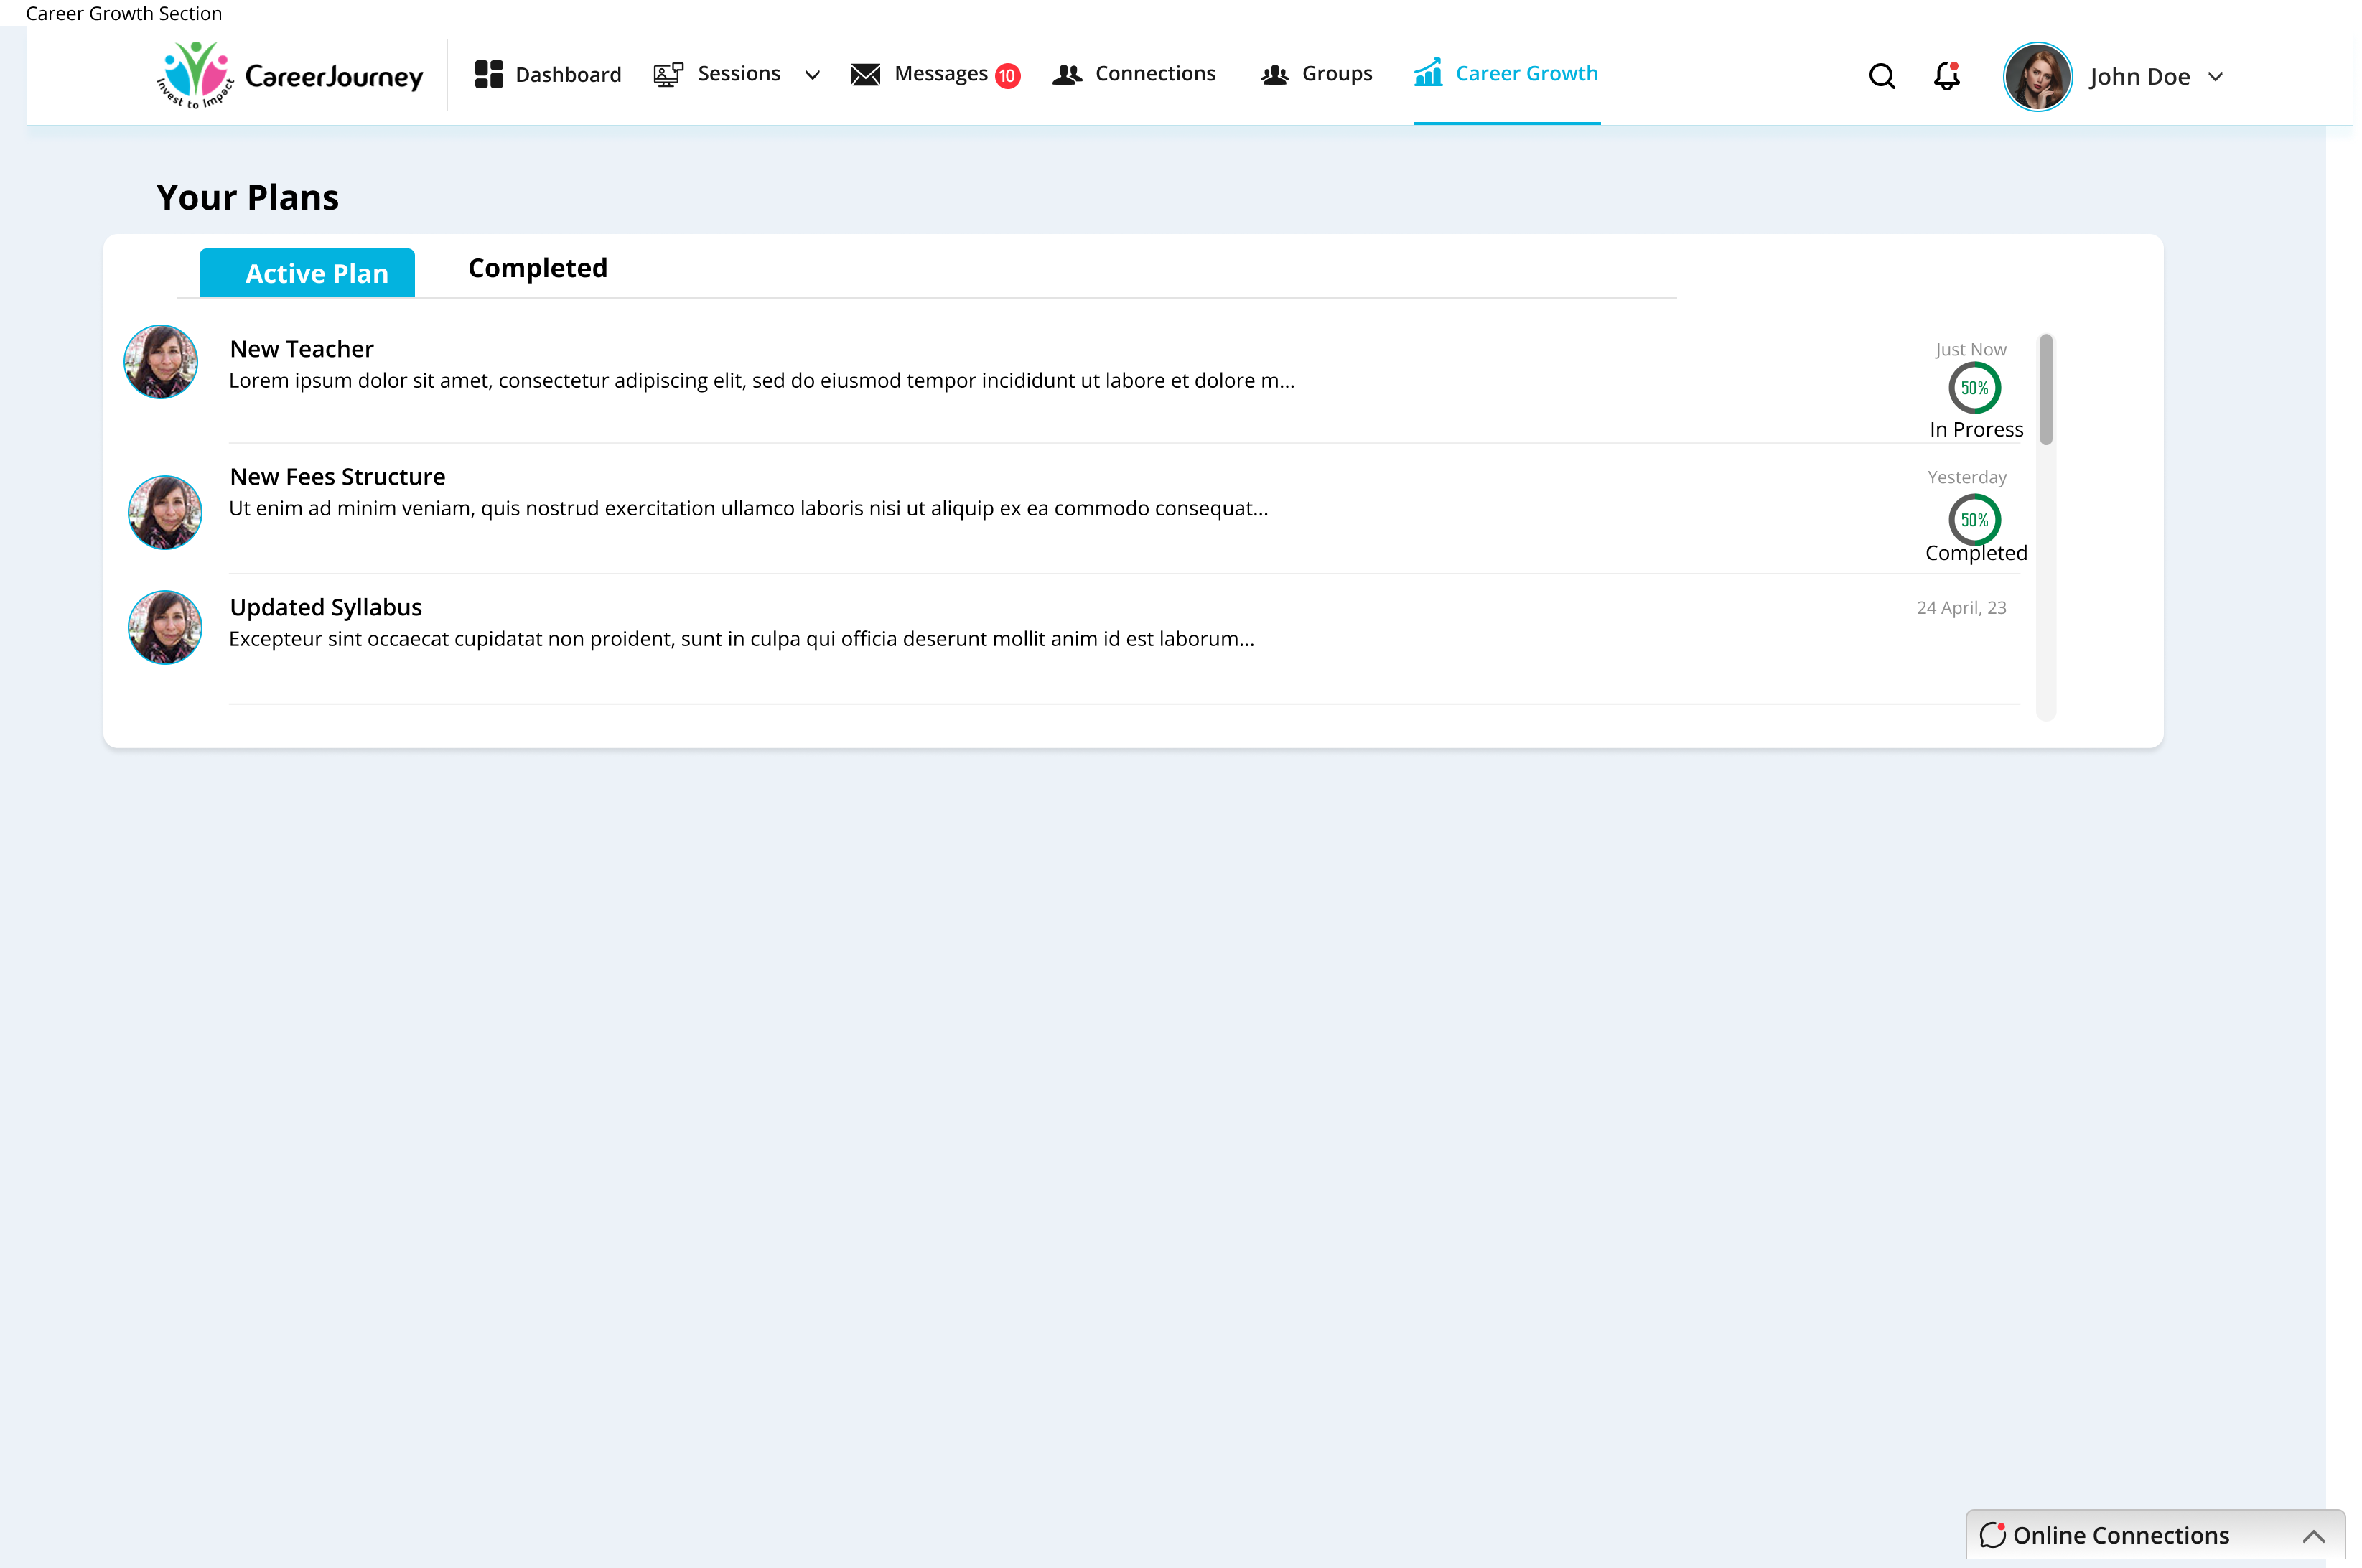Click the Online Connections label

2121,1535
